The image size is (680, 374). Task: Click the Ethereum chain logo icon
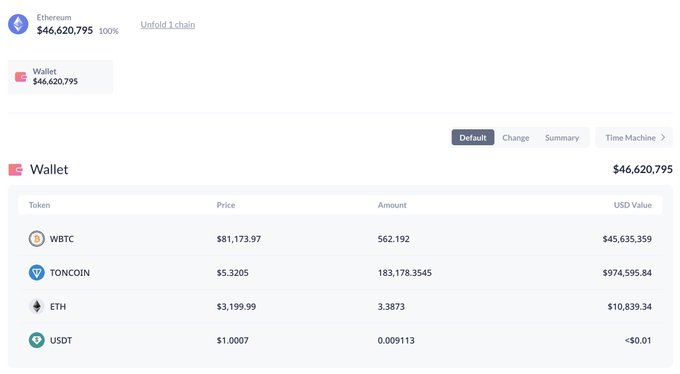18,24
